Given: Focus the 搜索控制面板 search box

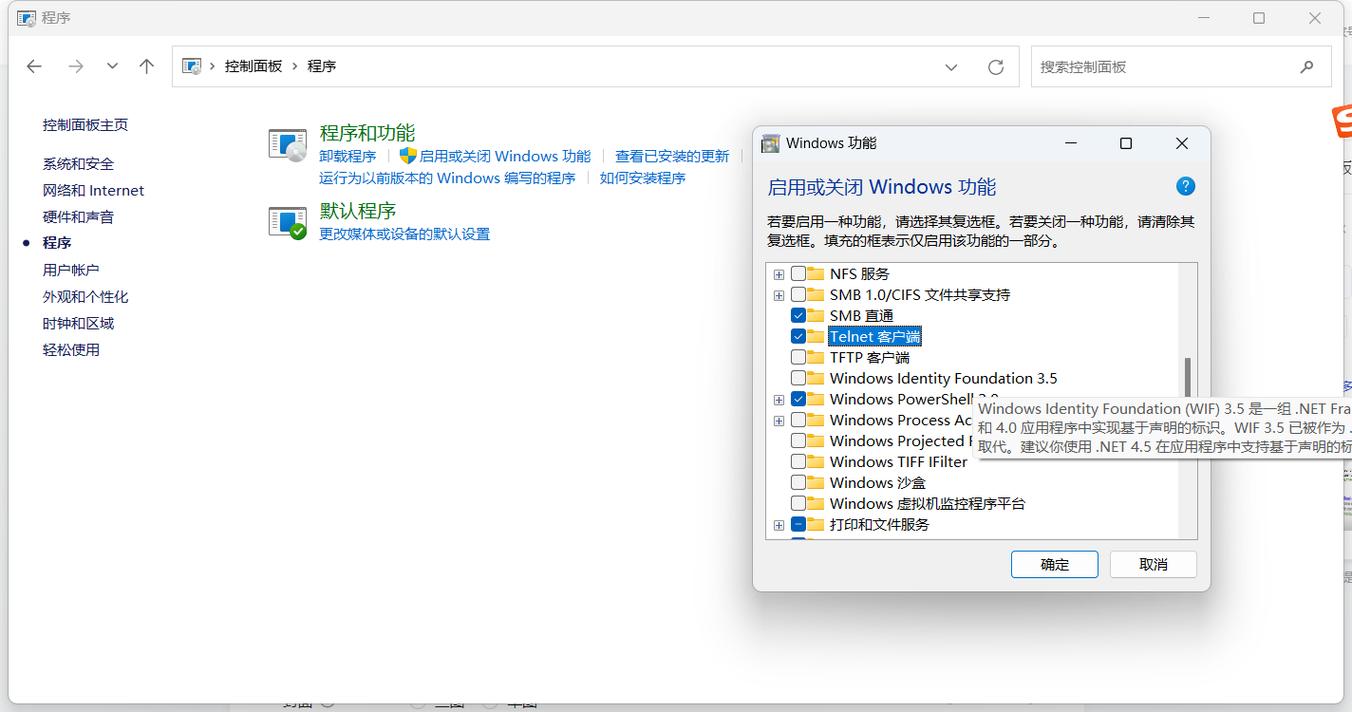Looking at the screenshot, I should point(1180,67).
